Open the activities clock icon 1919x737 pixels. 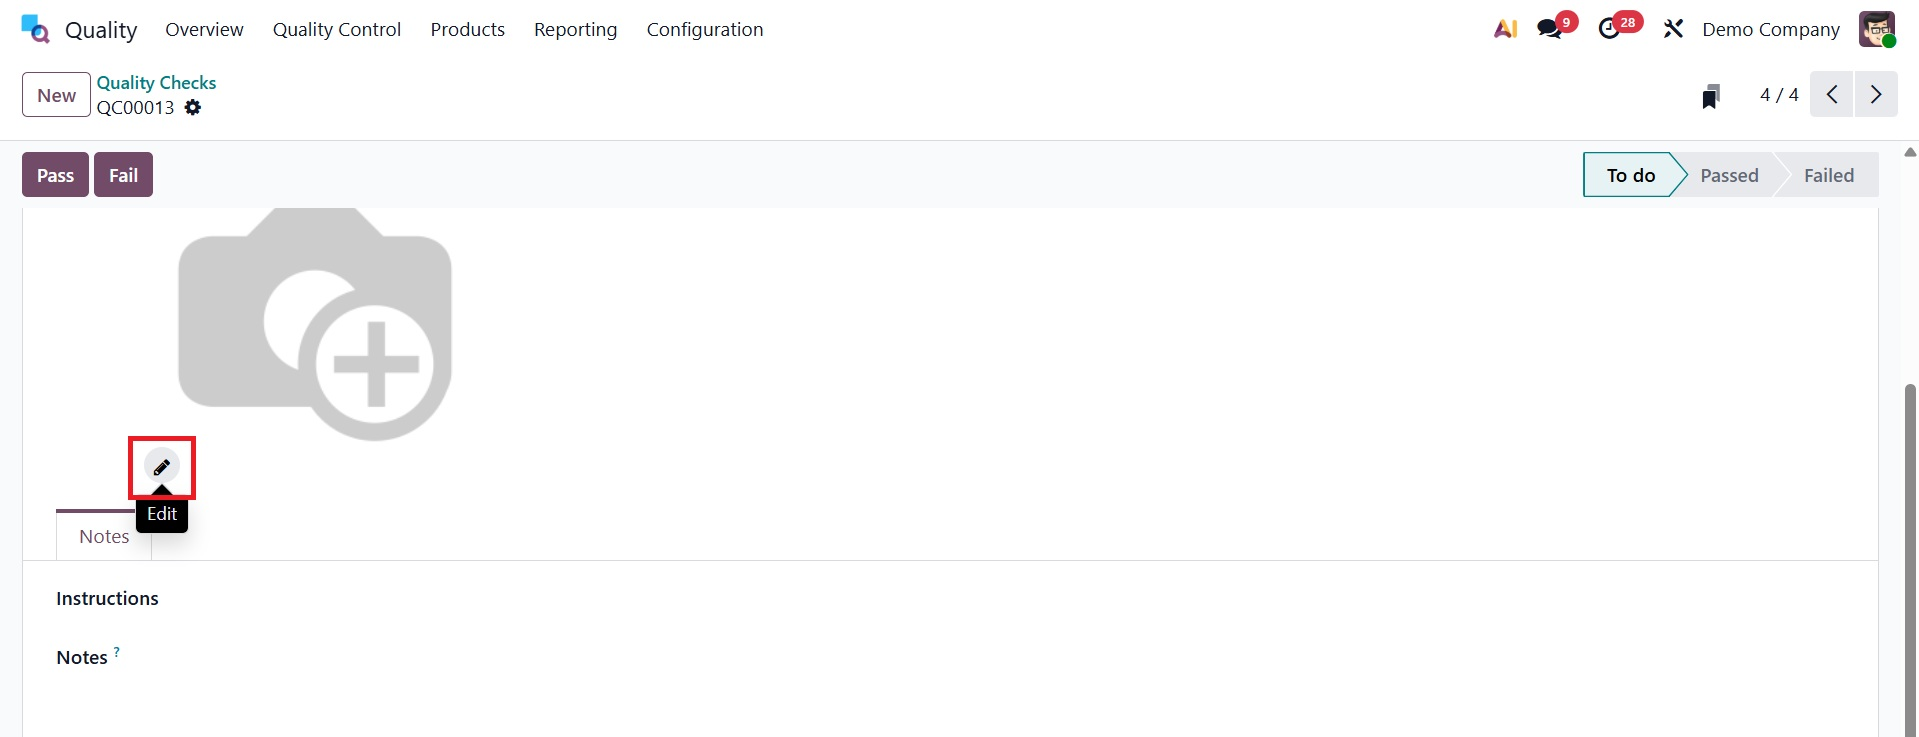tap(1609, 29)
